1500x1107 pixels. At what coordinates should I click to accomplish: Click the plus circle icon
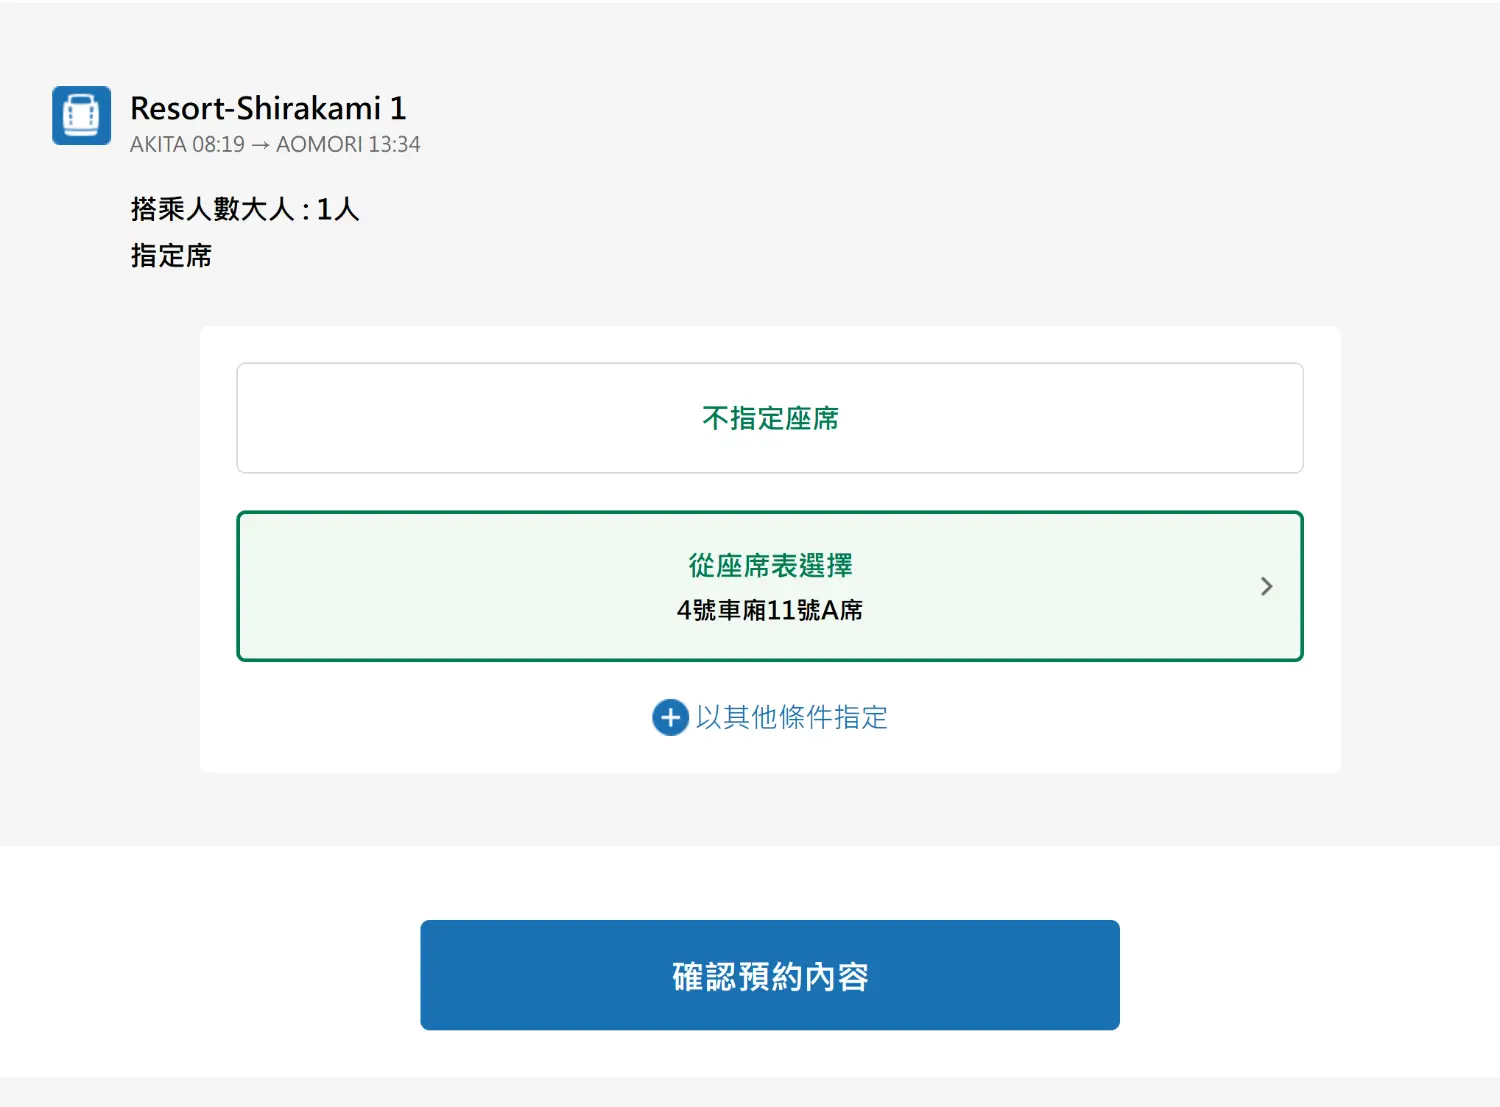[x=670, y=717]
